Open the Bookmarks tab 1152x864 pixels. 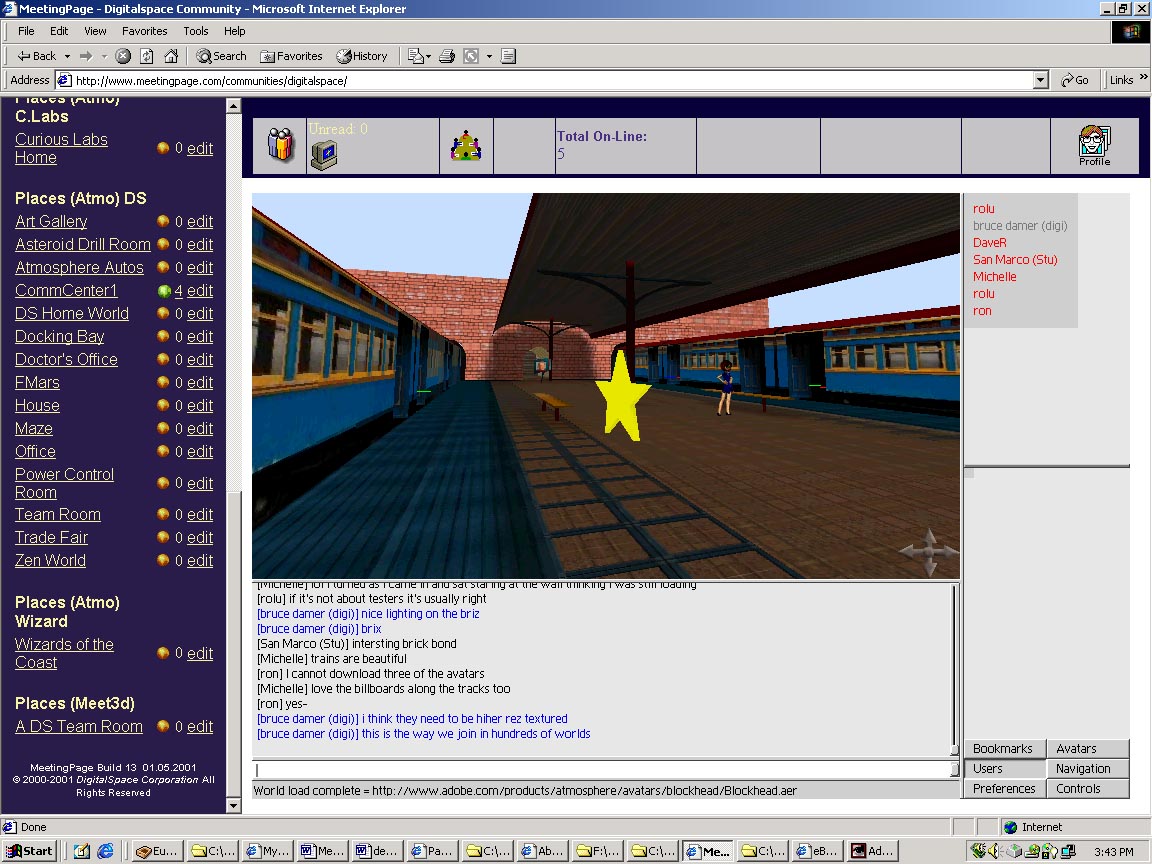[1004, 749]
